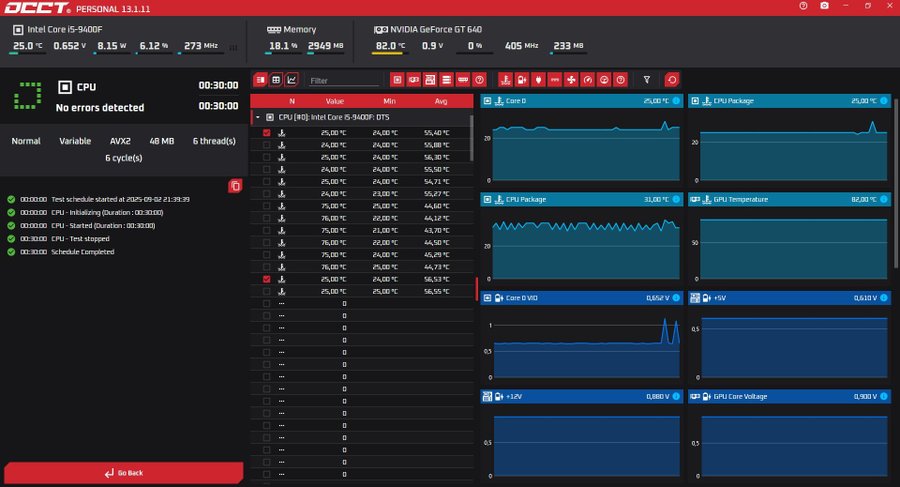This screenshot has height=487, width=900.
Task: Toggle the motherboard sensor filter icon
Action: coord(430,80)
